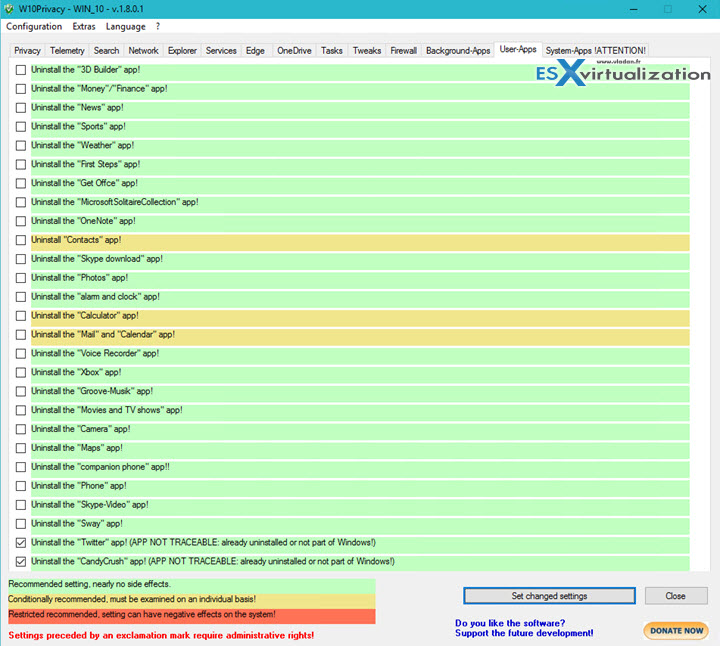720x646 pixels.
Task: Check Uninstall the "Get Office" app
Action: click(x=21, y=183)
